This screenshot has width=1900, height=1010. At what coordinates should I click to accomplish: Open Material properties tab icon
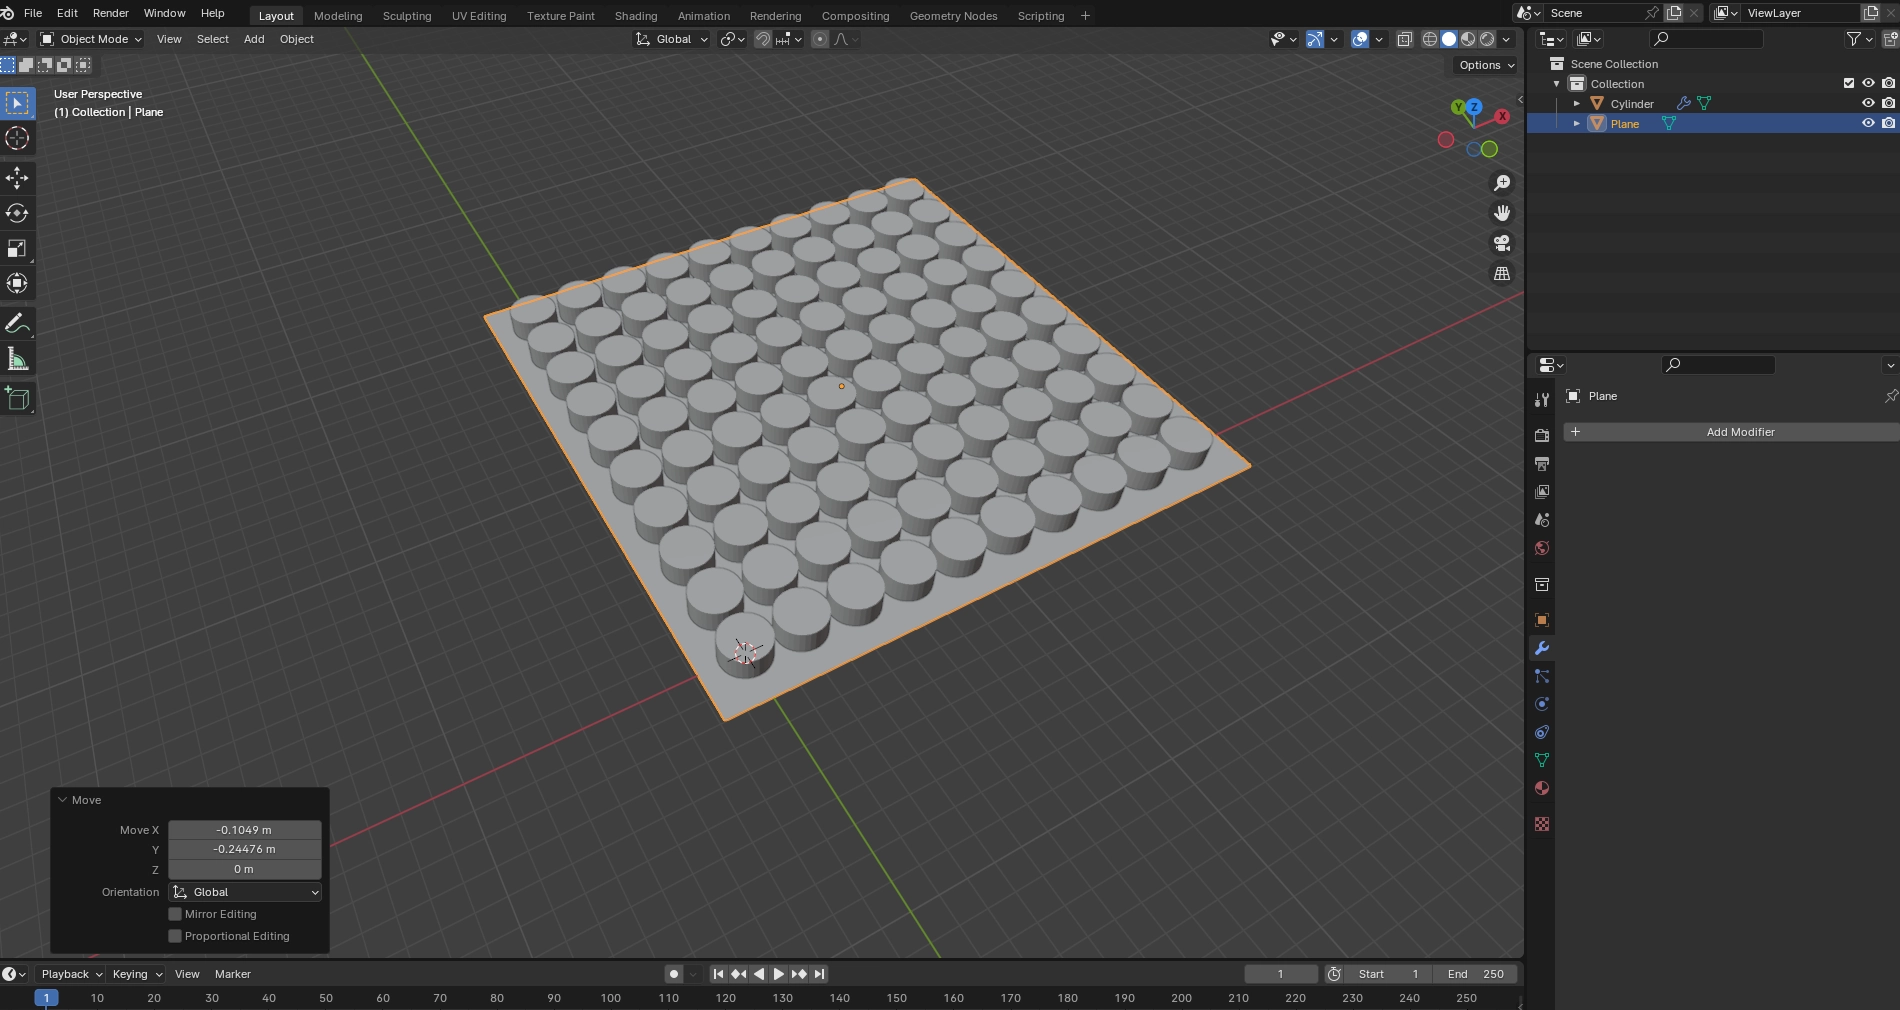[x=1542, y=788]
